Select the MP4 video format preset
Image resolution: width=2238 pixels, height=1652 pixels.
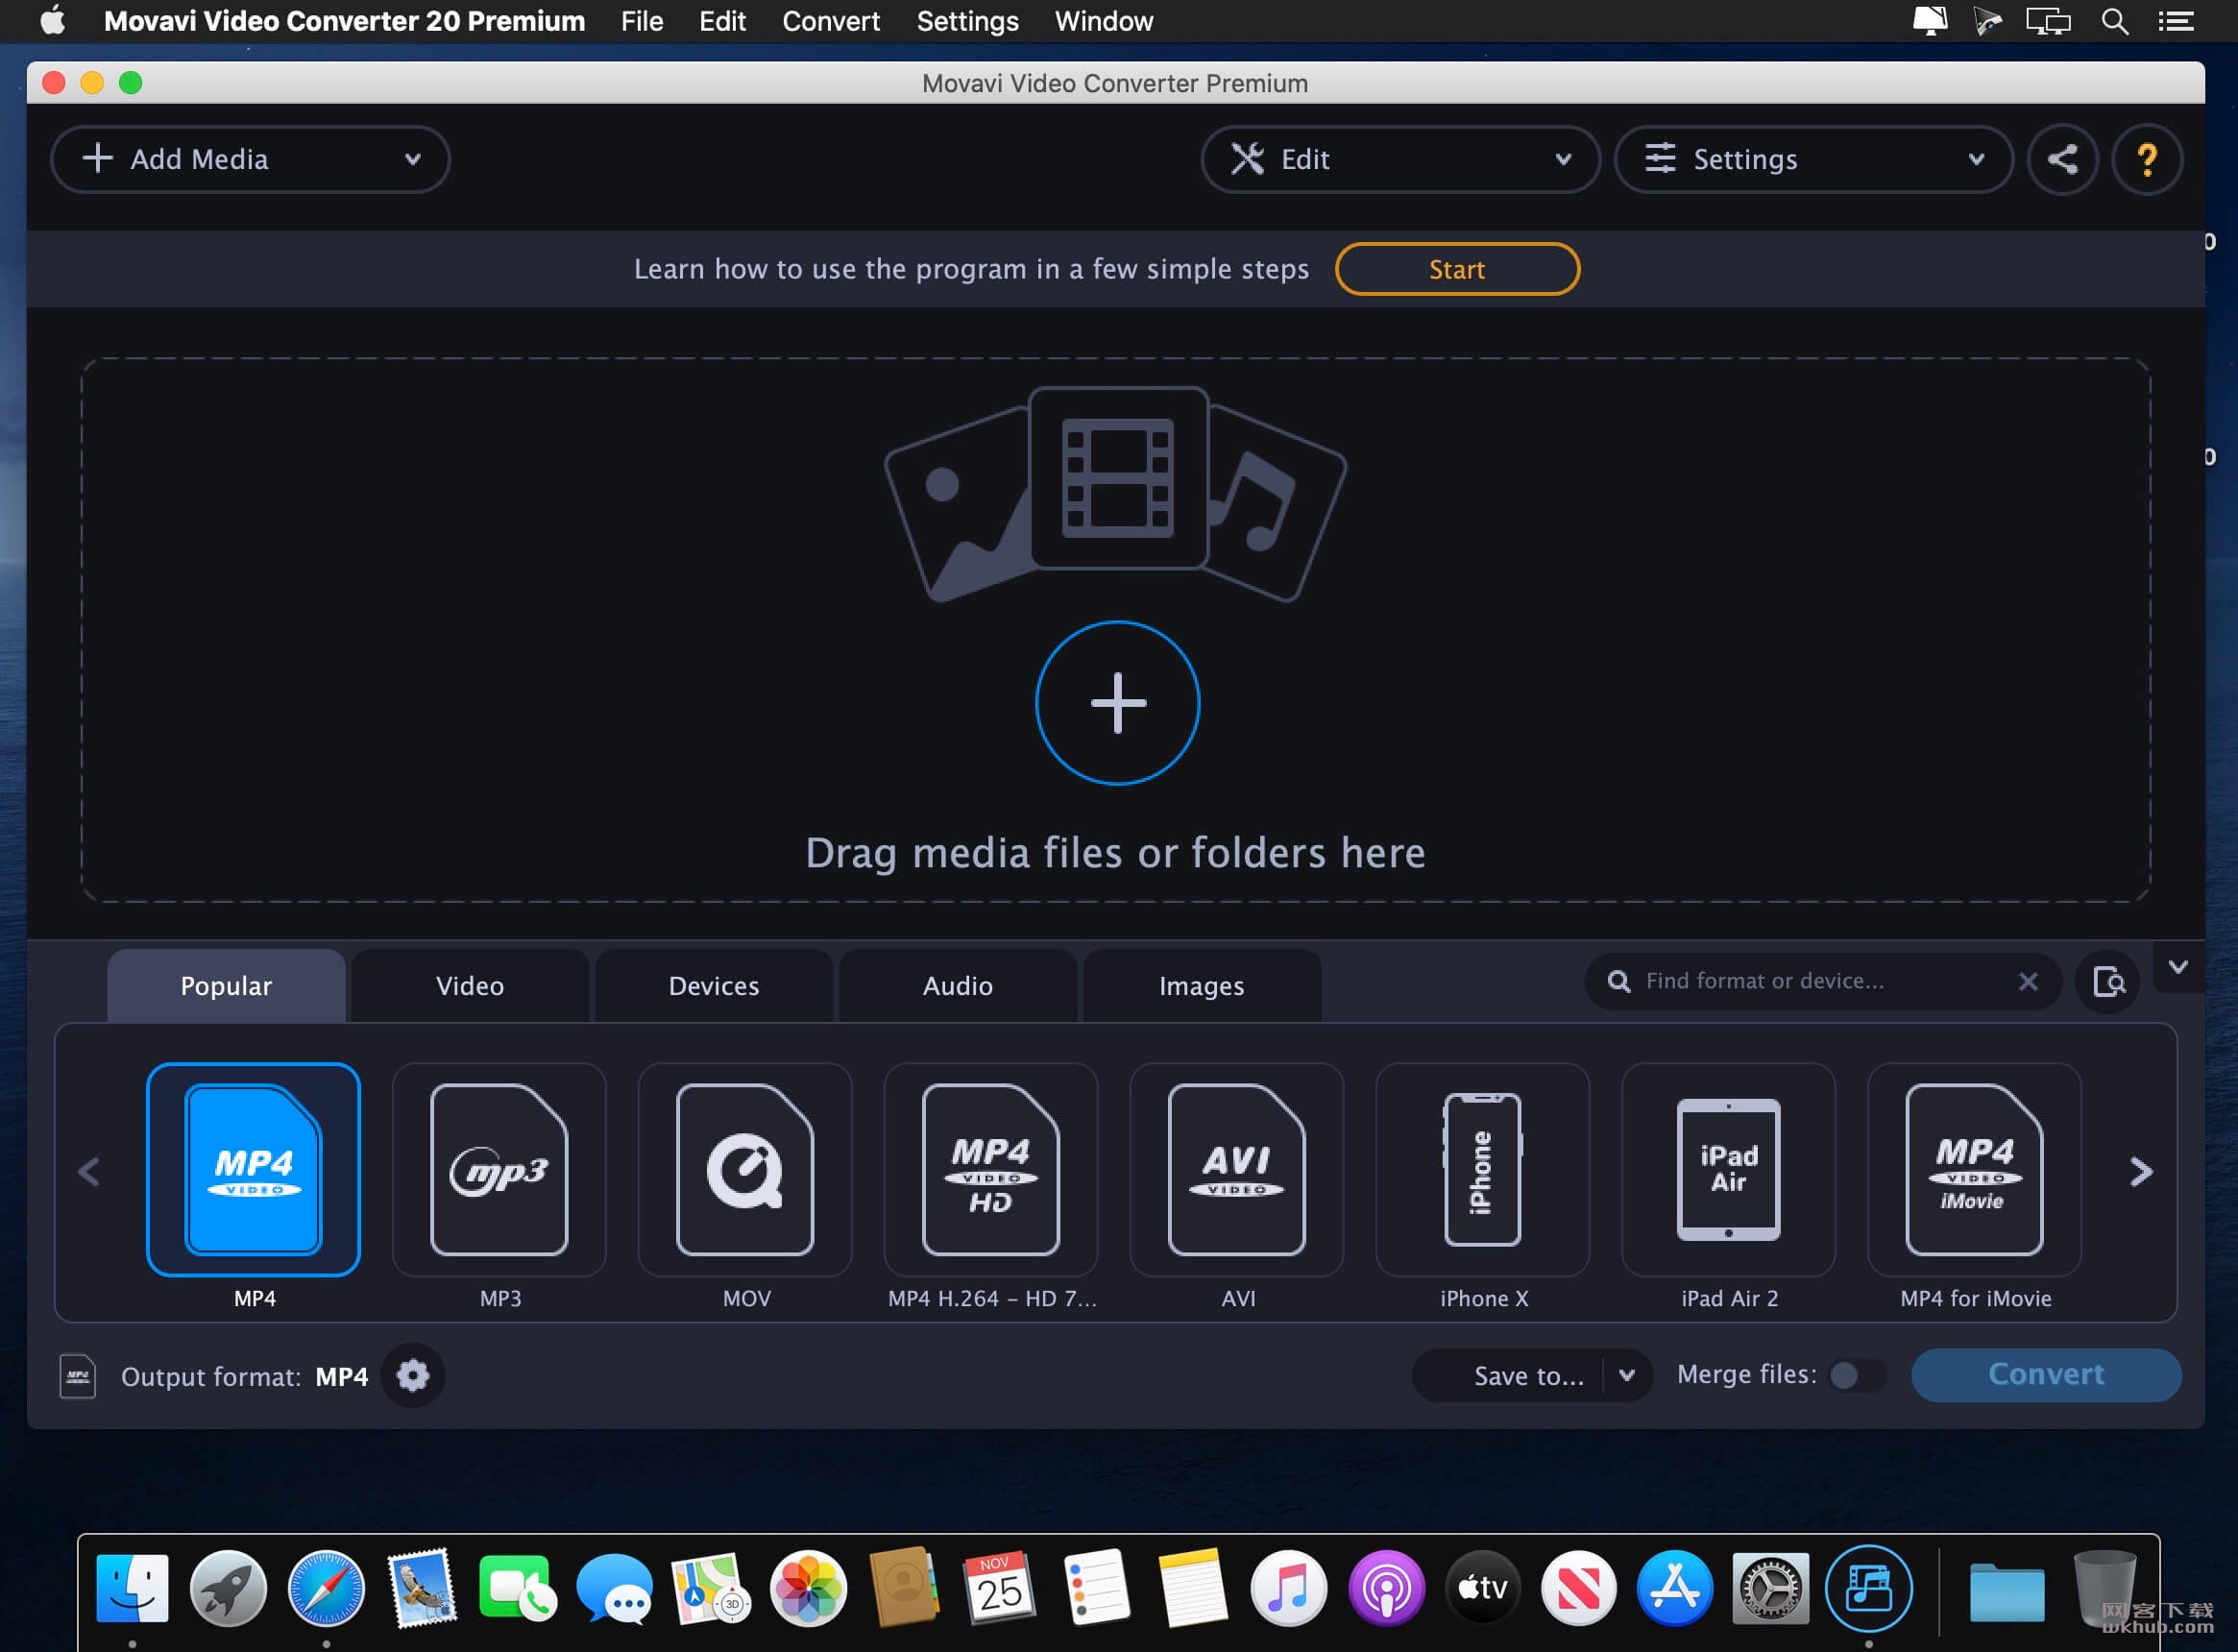253,1169
